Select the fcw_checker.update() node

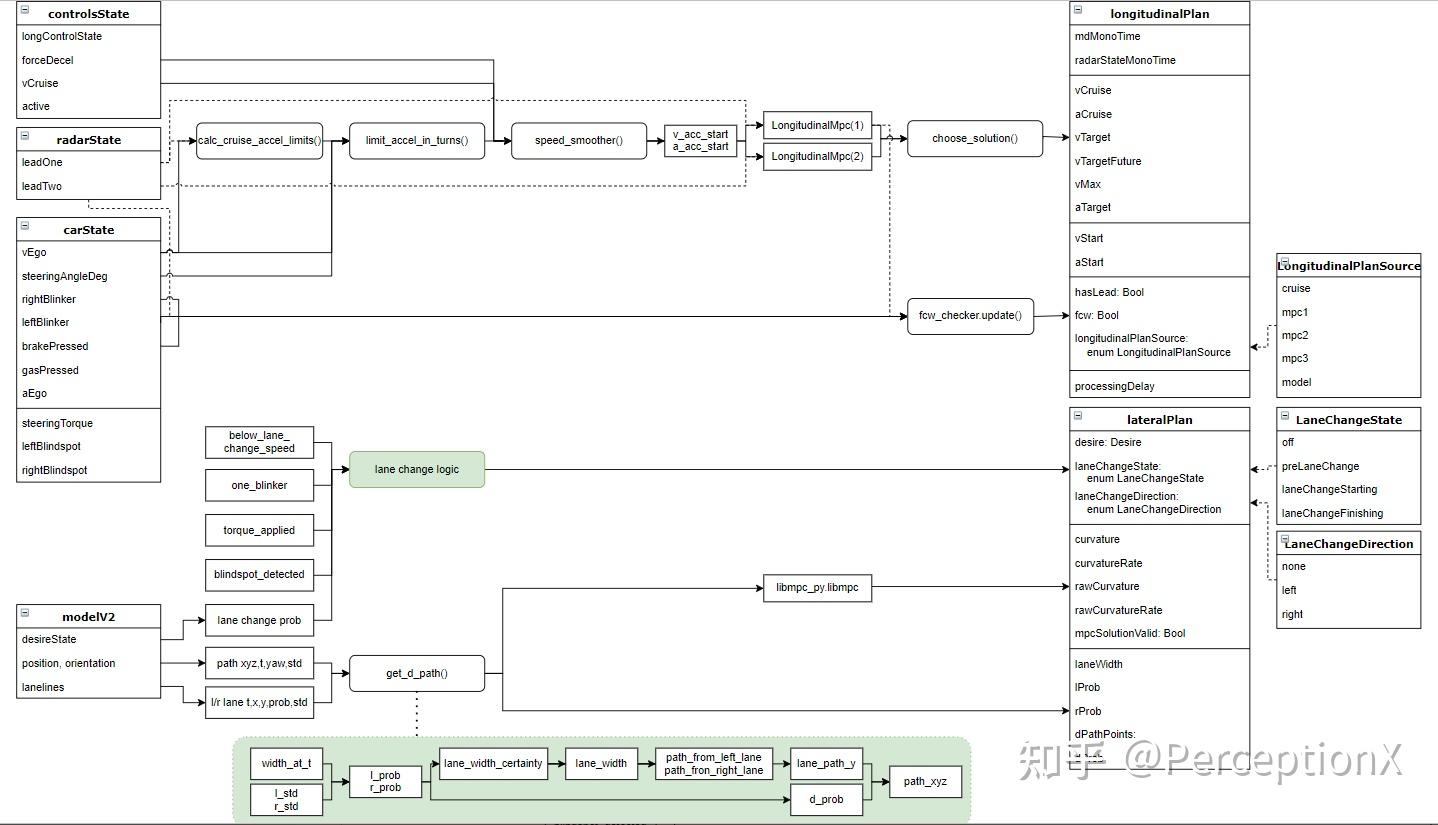tap(970, 316)
